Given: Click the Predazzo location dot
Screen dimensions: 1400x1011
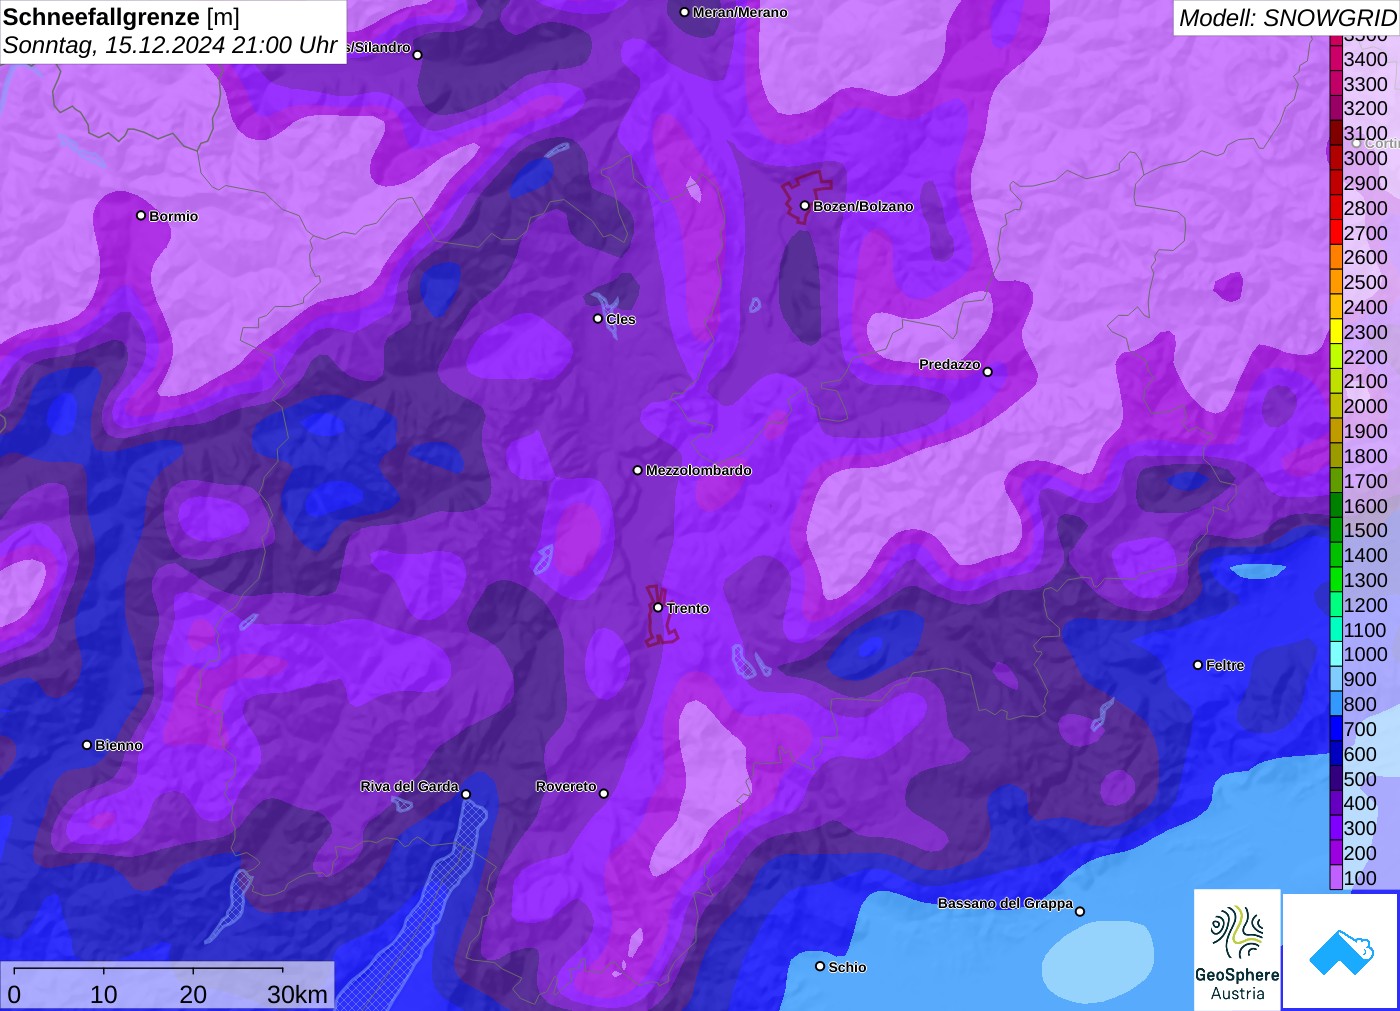Looking at the screenshot, I should (988, 372).
